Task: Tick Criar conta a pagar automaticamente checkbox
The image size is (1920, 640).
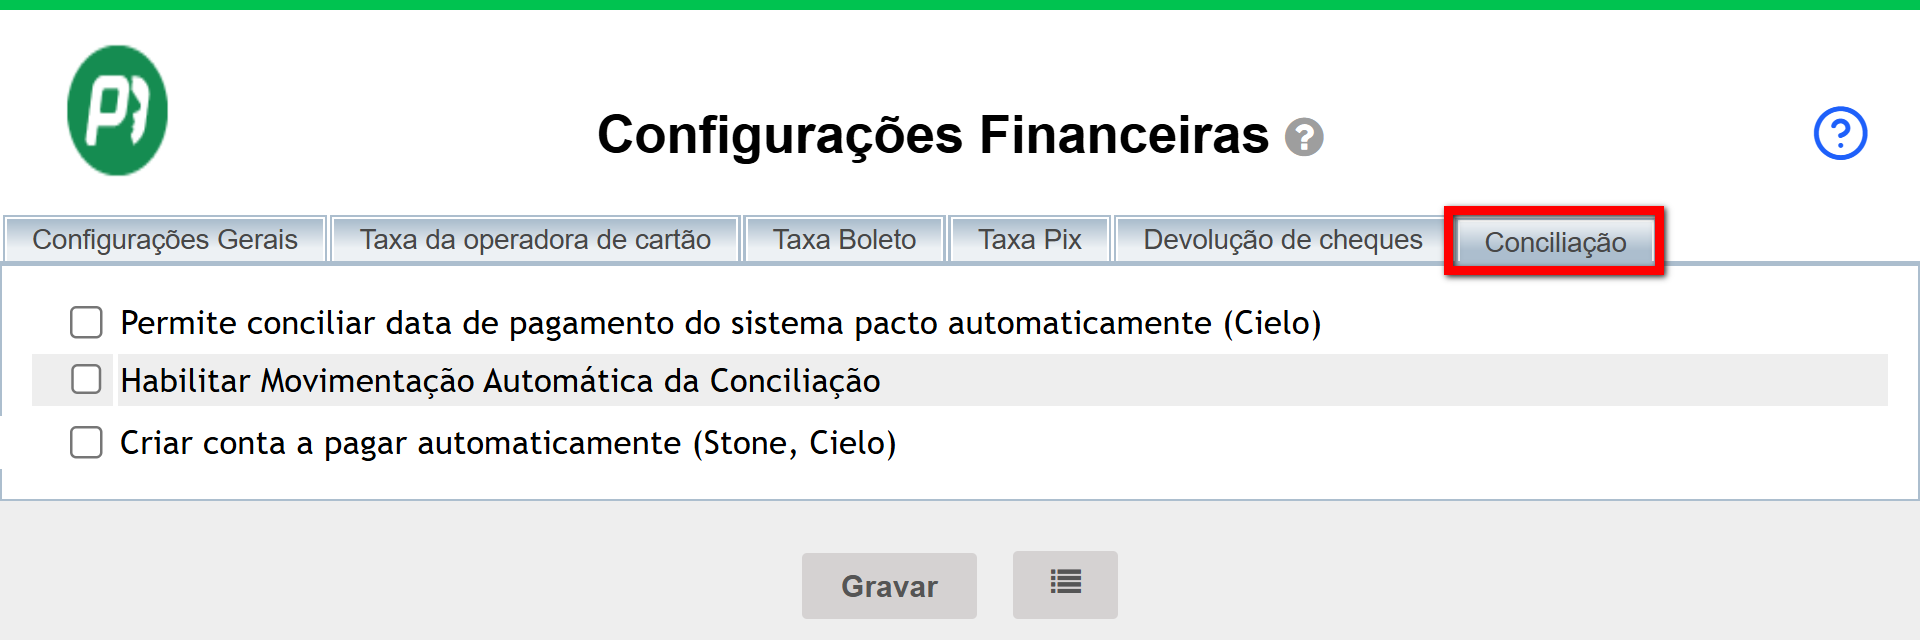Action: [x=87, y=442]
